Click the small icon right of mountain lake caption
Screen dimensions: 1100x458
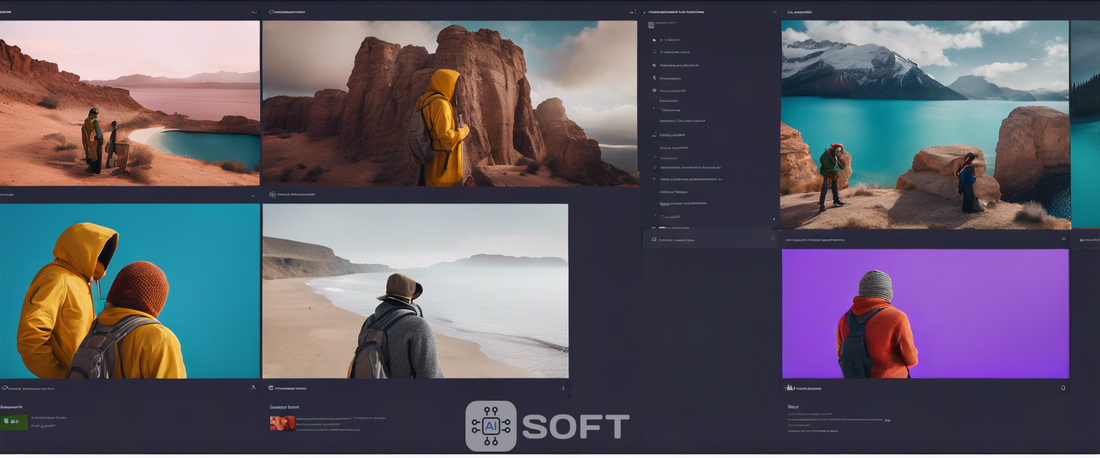click(x=1062, y=239)
